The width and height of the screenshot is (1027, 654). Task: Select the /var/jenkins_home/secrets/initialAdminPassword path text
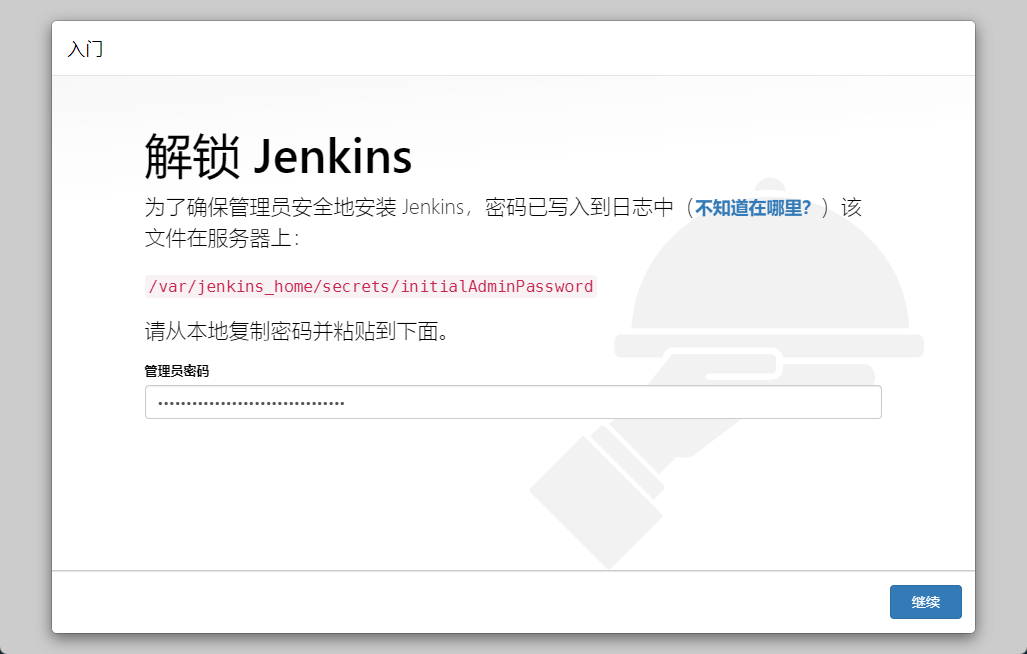point(371,287)
